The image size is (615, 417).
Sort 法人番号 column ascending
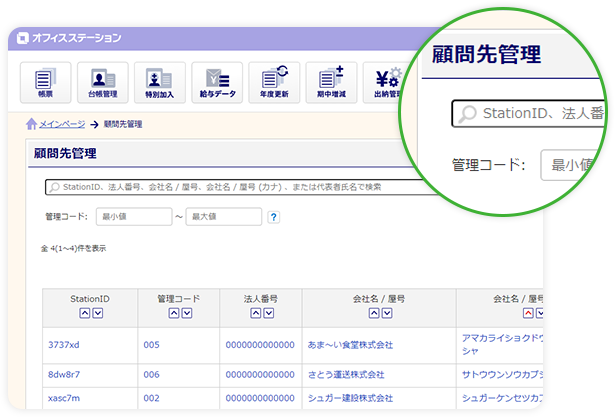256,313
